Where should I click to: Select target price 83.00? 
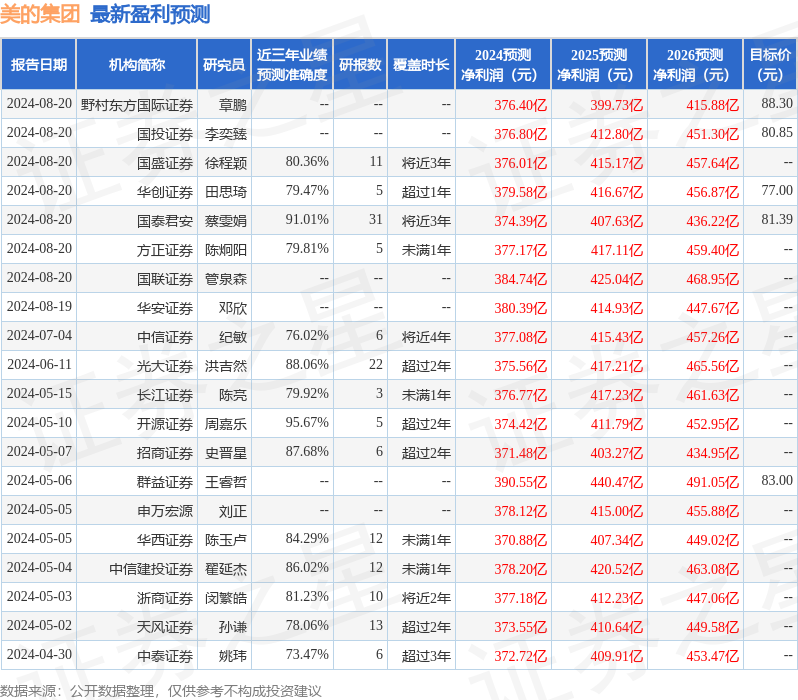tap(777, 481)
